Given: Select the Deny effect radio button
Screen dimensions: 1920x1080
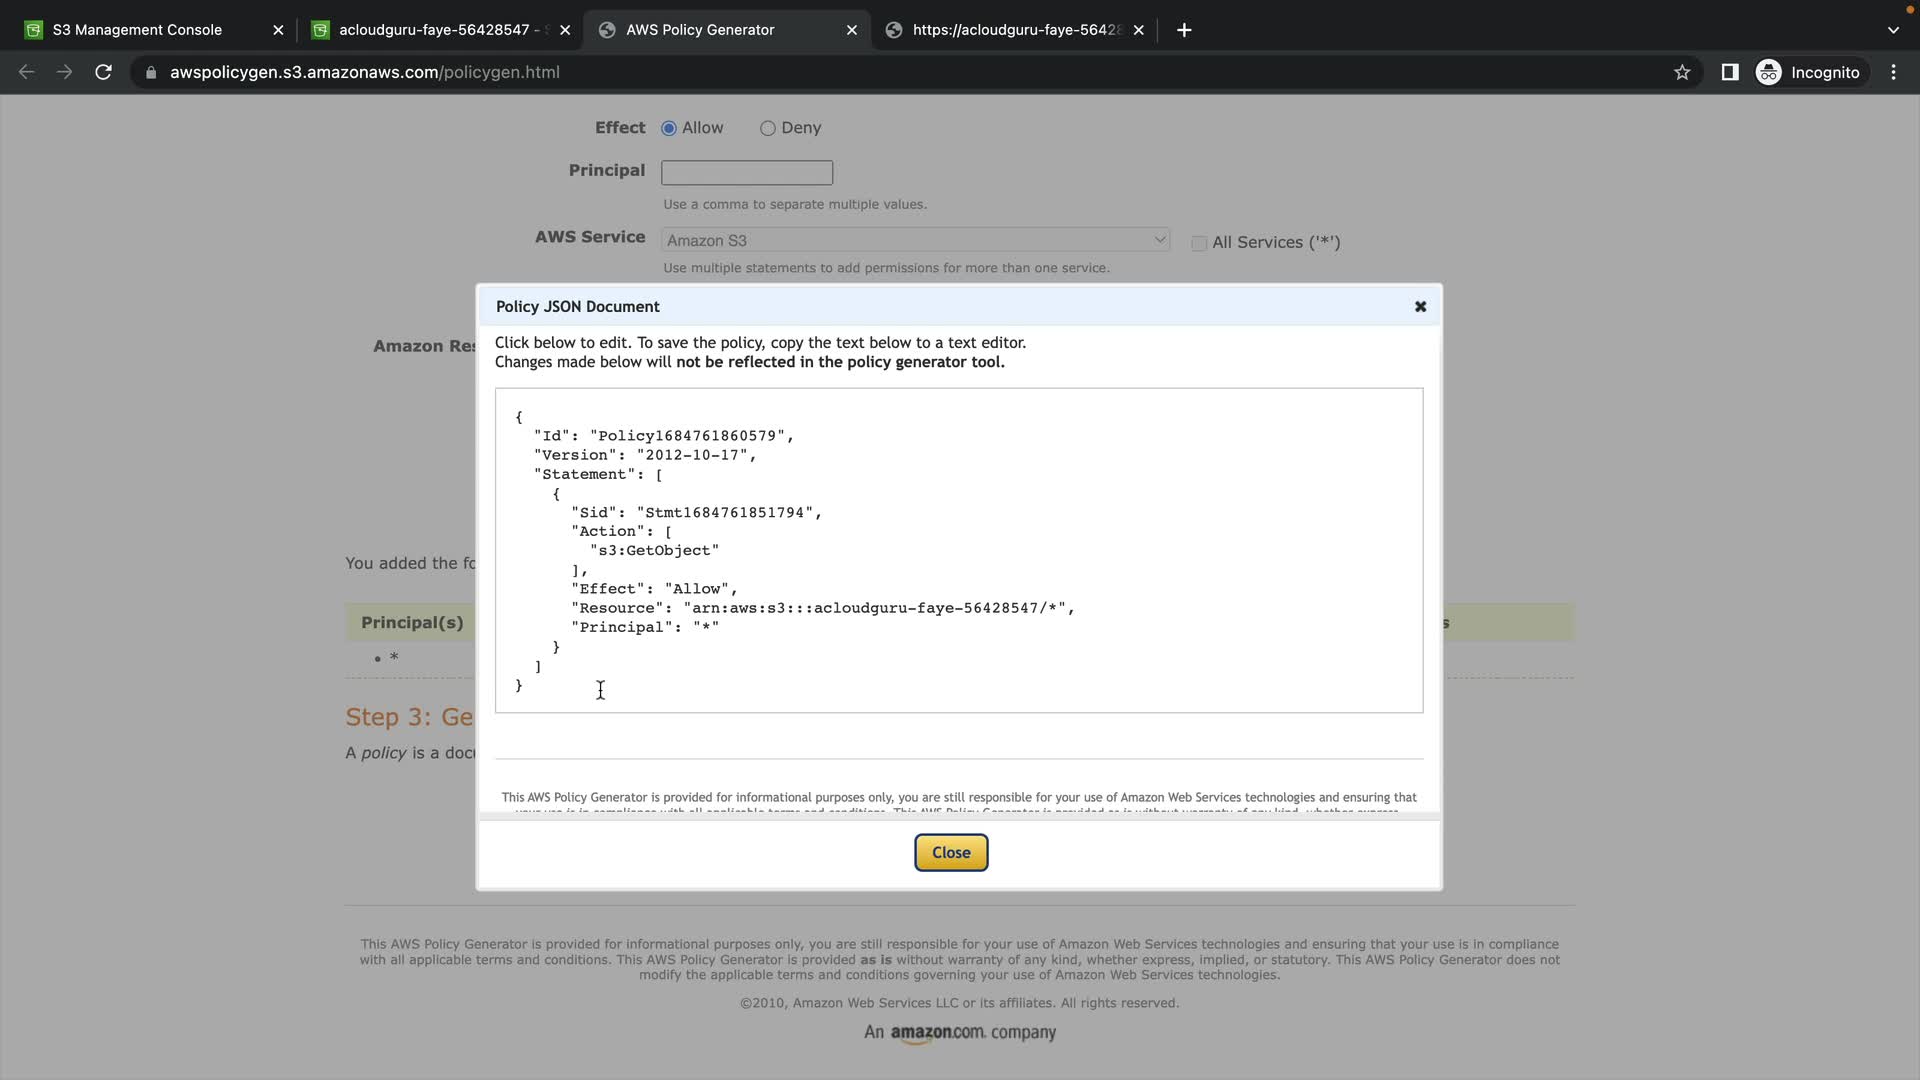Looking at the screenshot, I should tap(767, 128).
